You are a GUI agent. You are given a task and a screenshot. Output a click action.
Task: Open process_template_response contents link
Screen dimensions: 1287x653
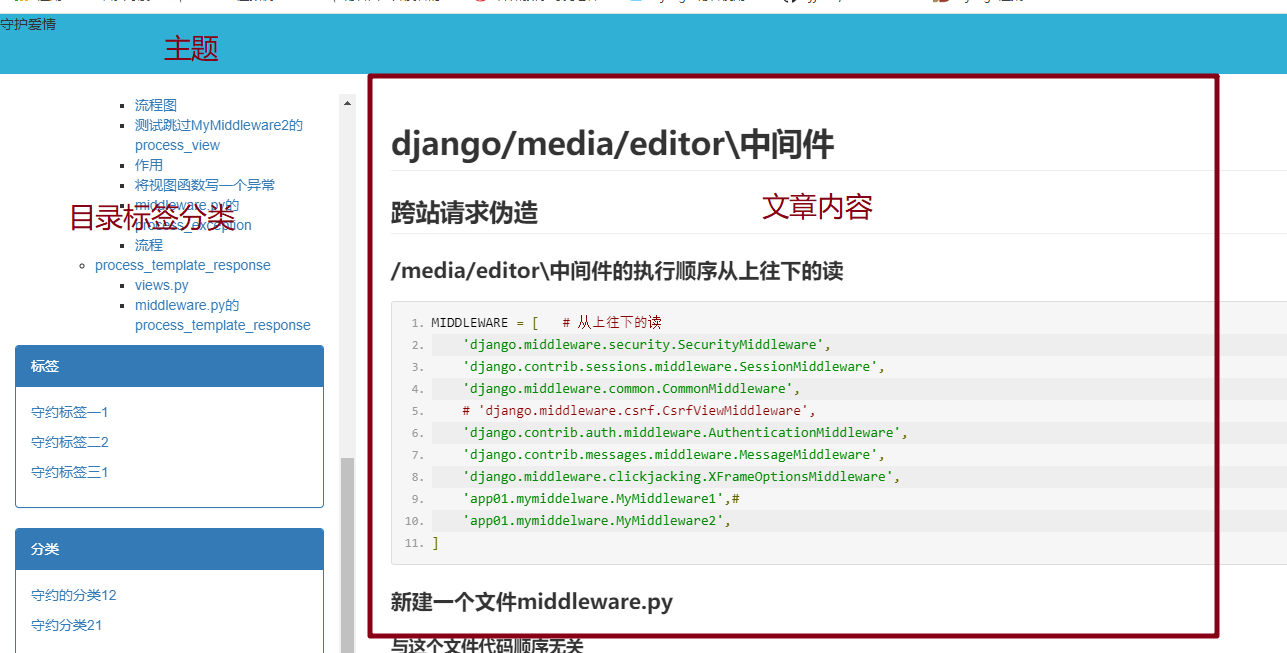click(x=183, y=265)
